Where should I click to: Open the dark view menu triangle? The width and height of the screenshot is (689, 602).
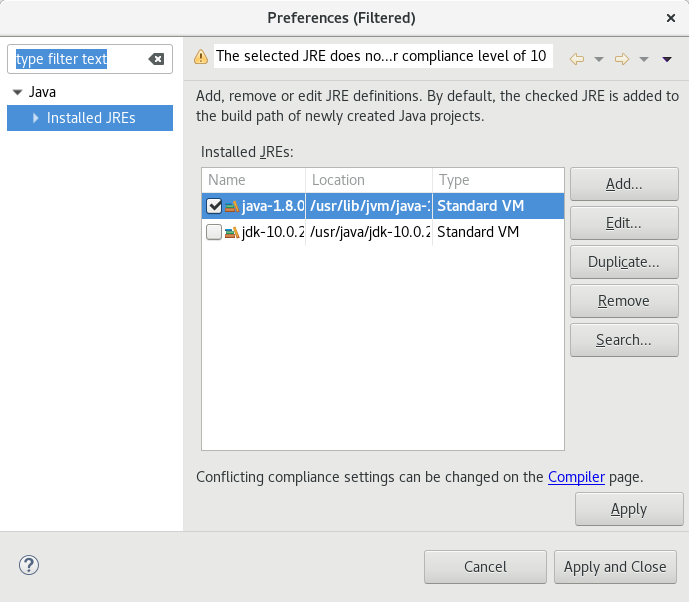667,59
